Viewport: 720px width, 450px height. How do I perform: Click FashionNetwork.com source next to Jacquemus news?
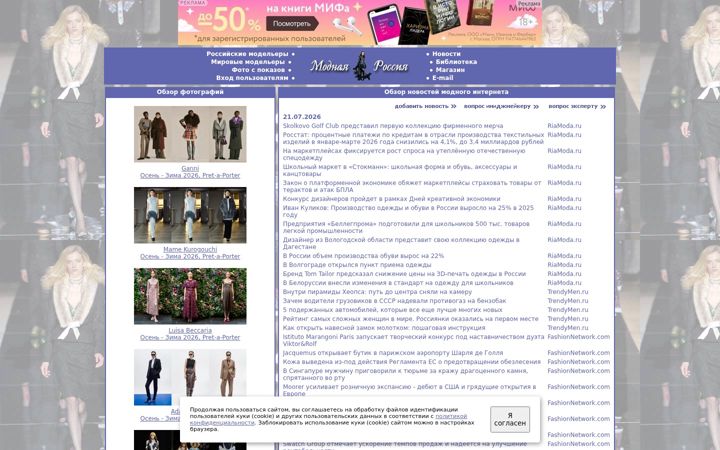(579, 353)
